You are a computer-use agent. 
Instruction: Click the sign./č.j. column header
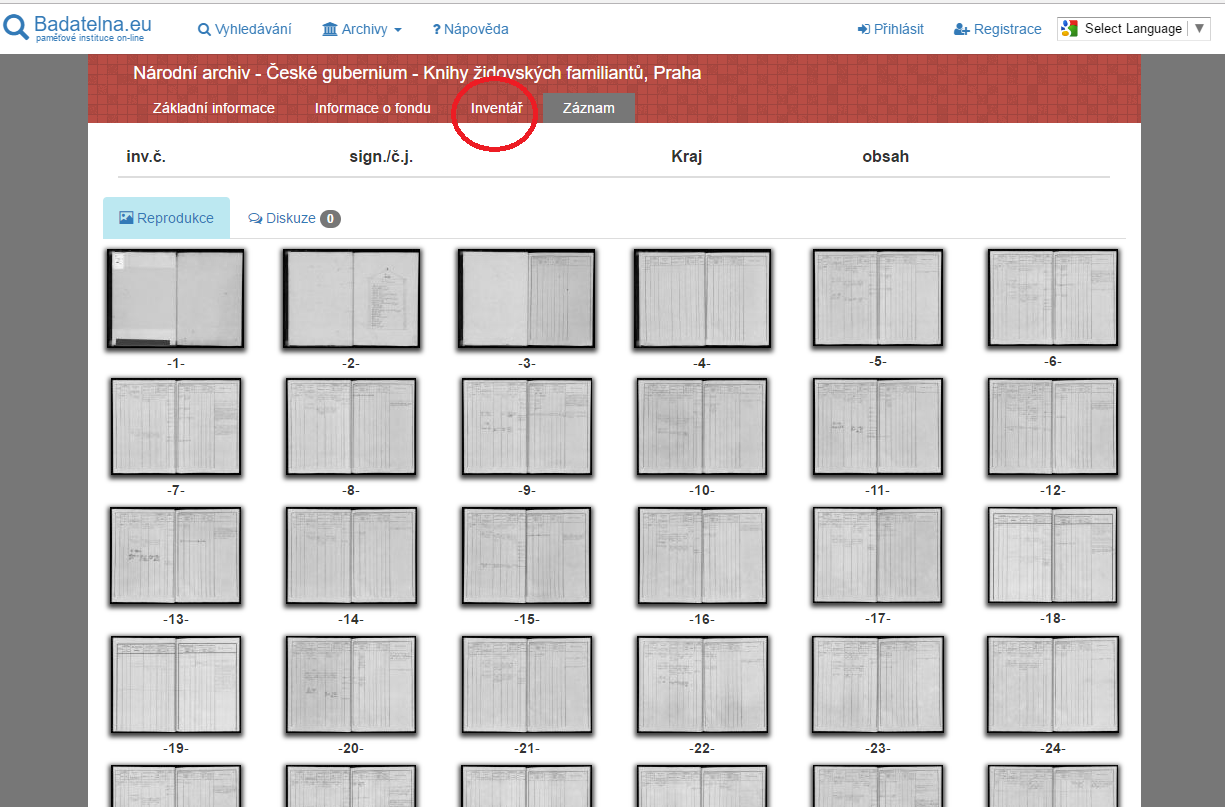pos(381,157)
